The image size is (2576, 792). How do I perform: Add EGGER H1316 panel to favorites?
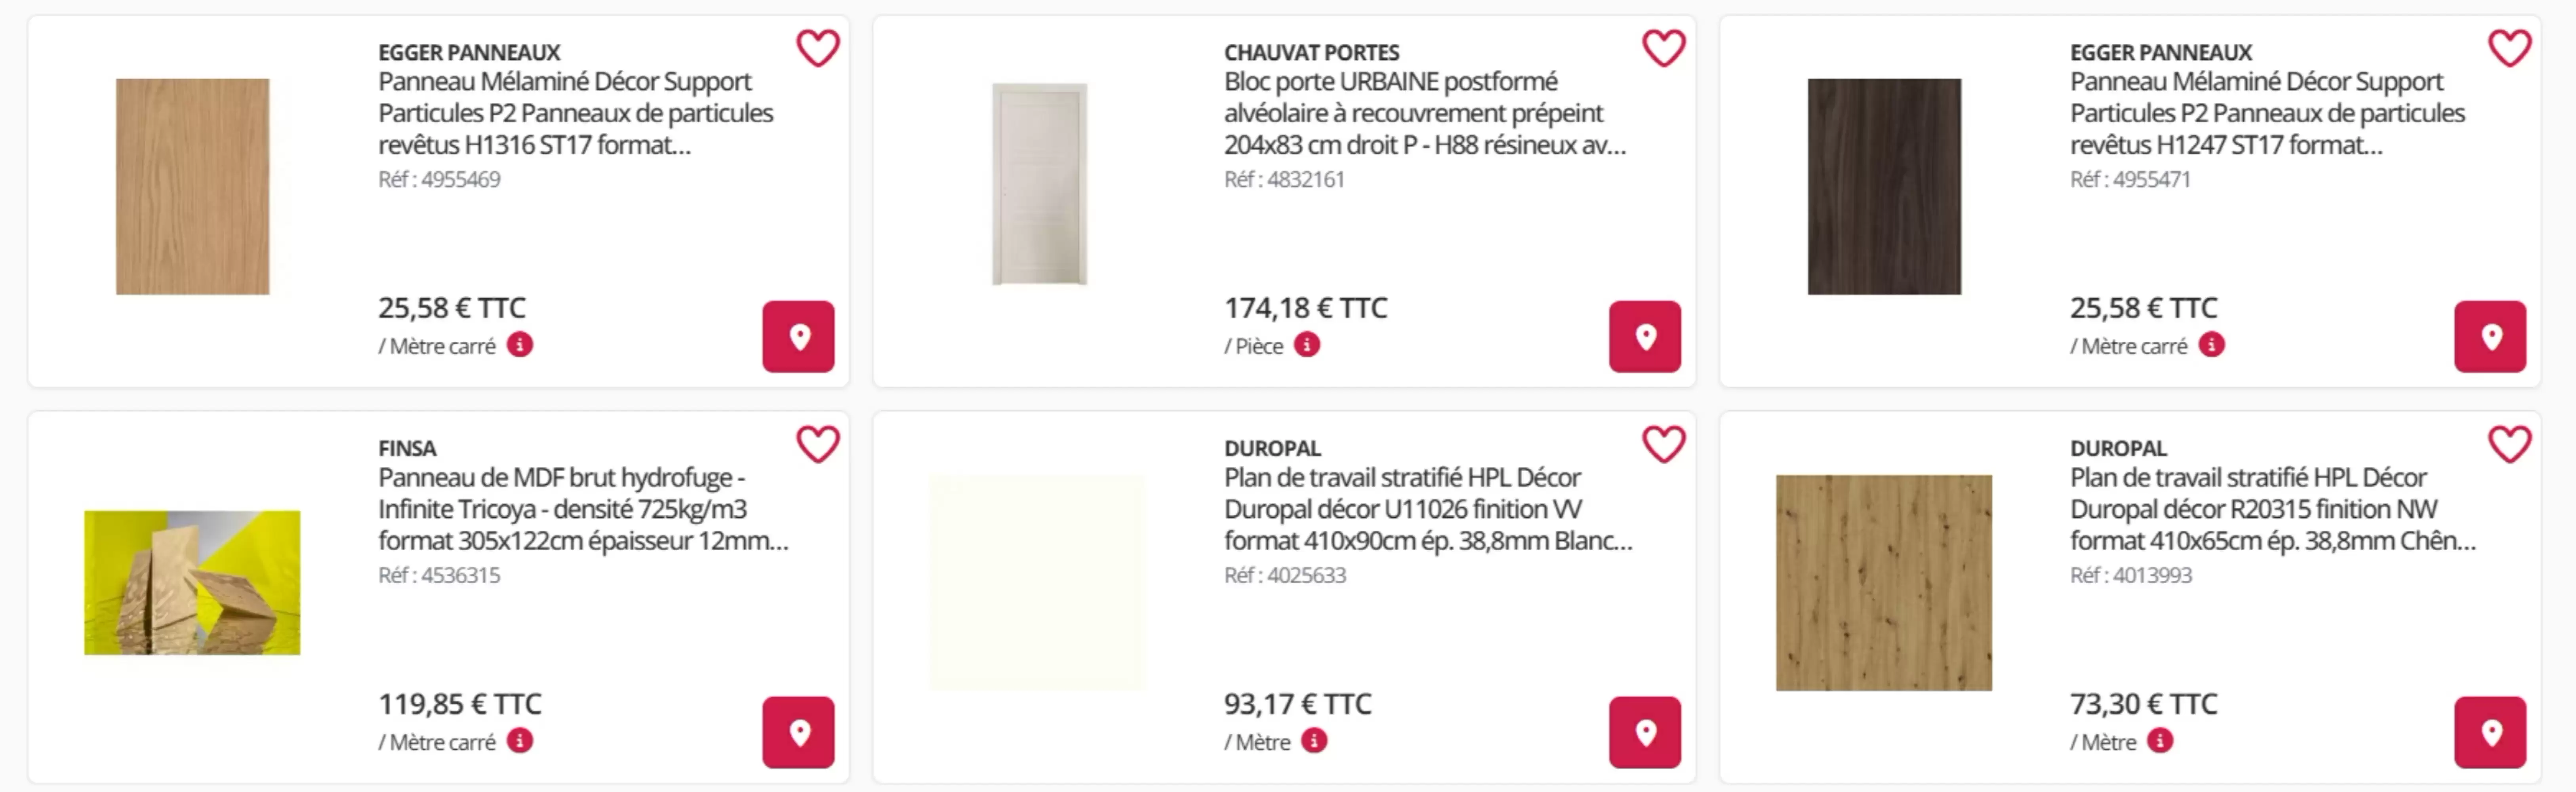point(817,48)
